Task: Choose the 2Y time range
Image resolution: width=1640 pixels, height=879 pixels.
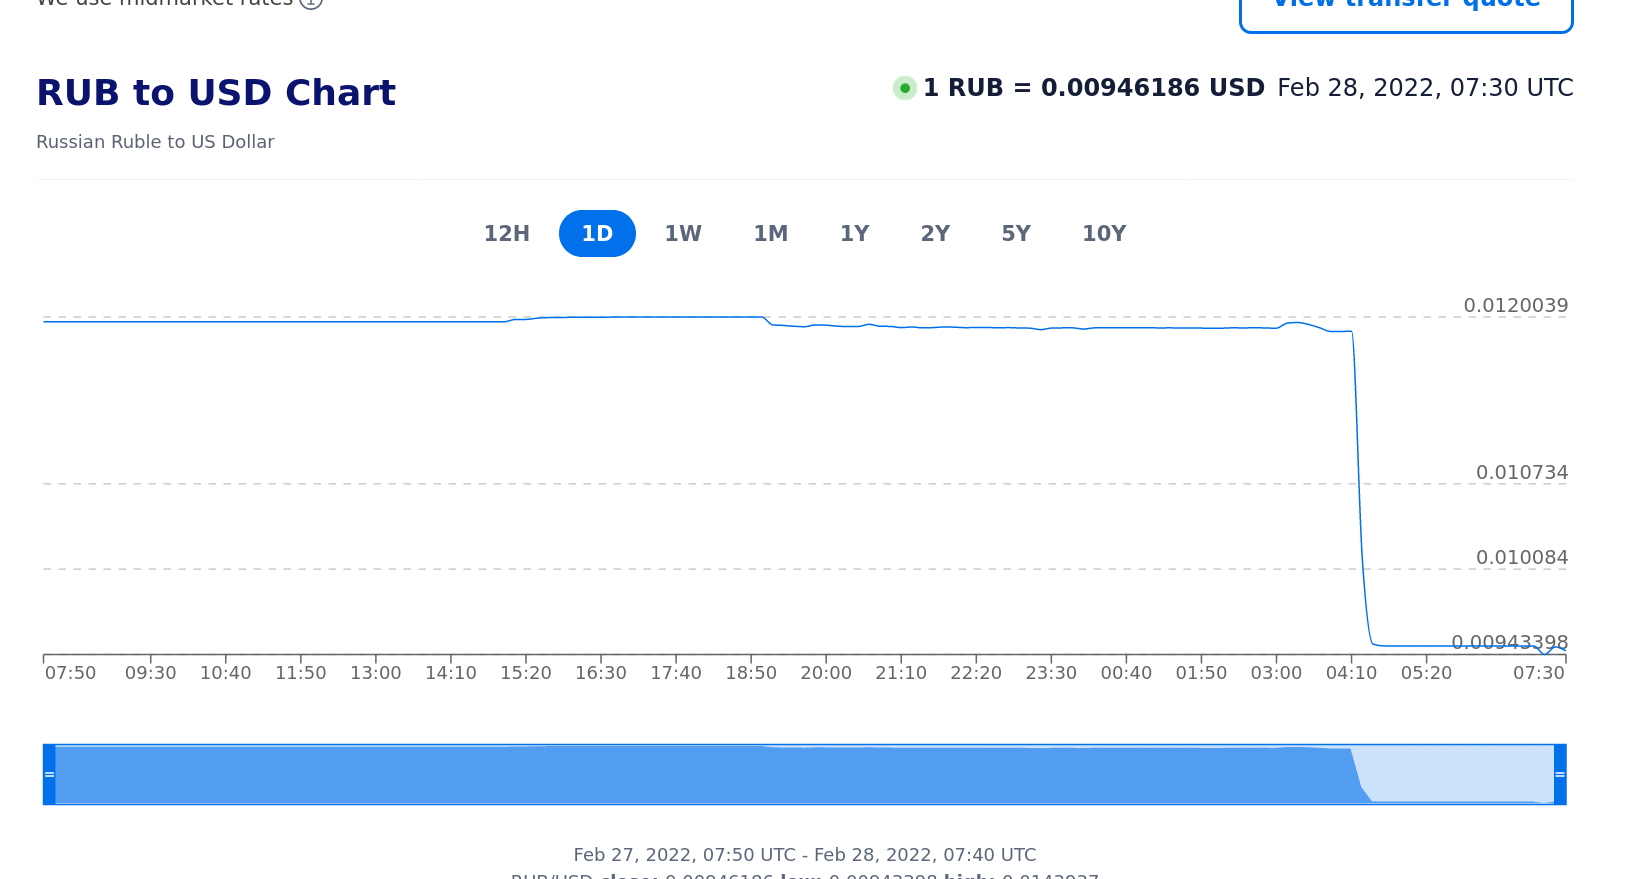Action: coord(935,234)
